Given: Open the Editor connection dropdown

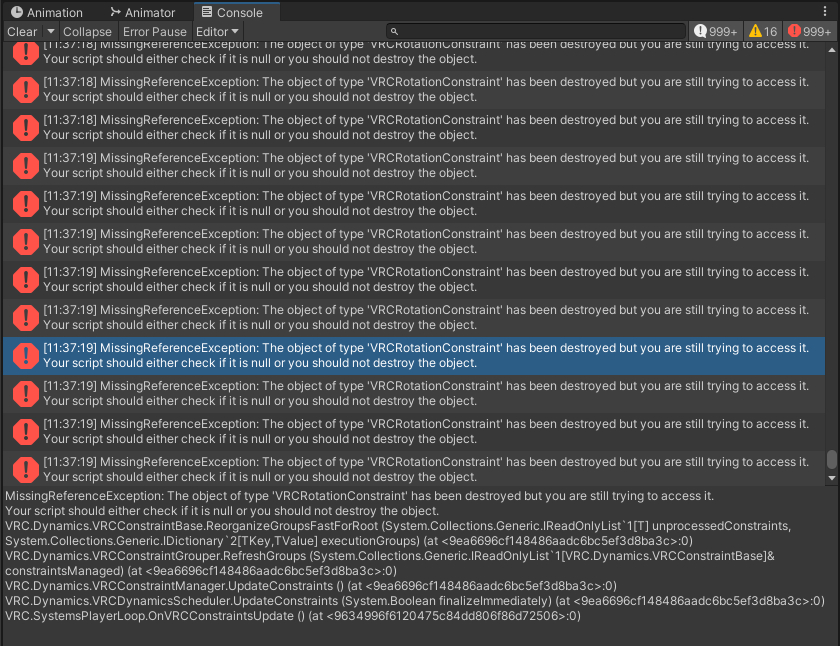Looking at the screenshot, I should (x=217, y=31).
